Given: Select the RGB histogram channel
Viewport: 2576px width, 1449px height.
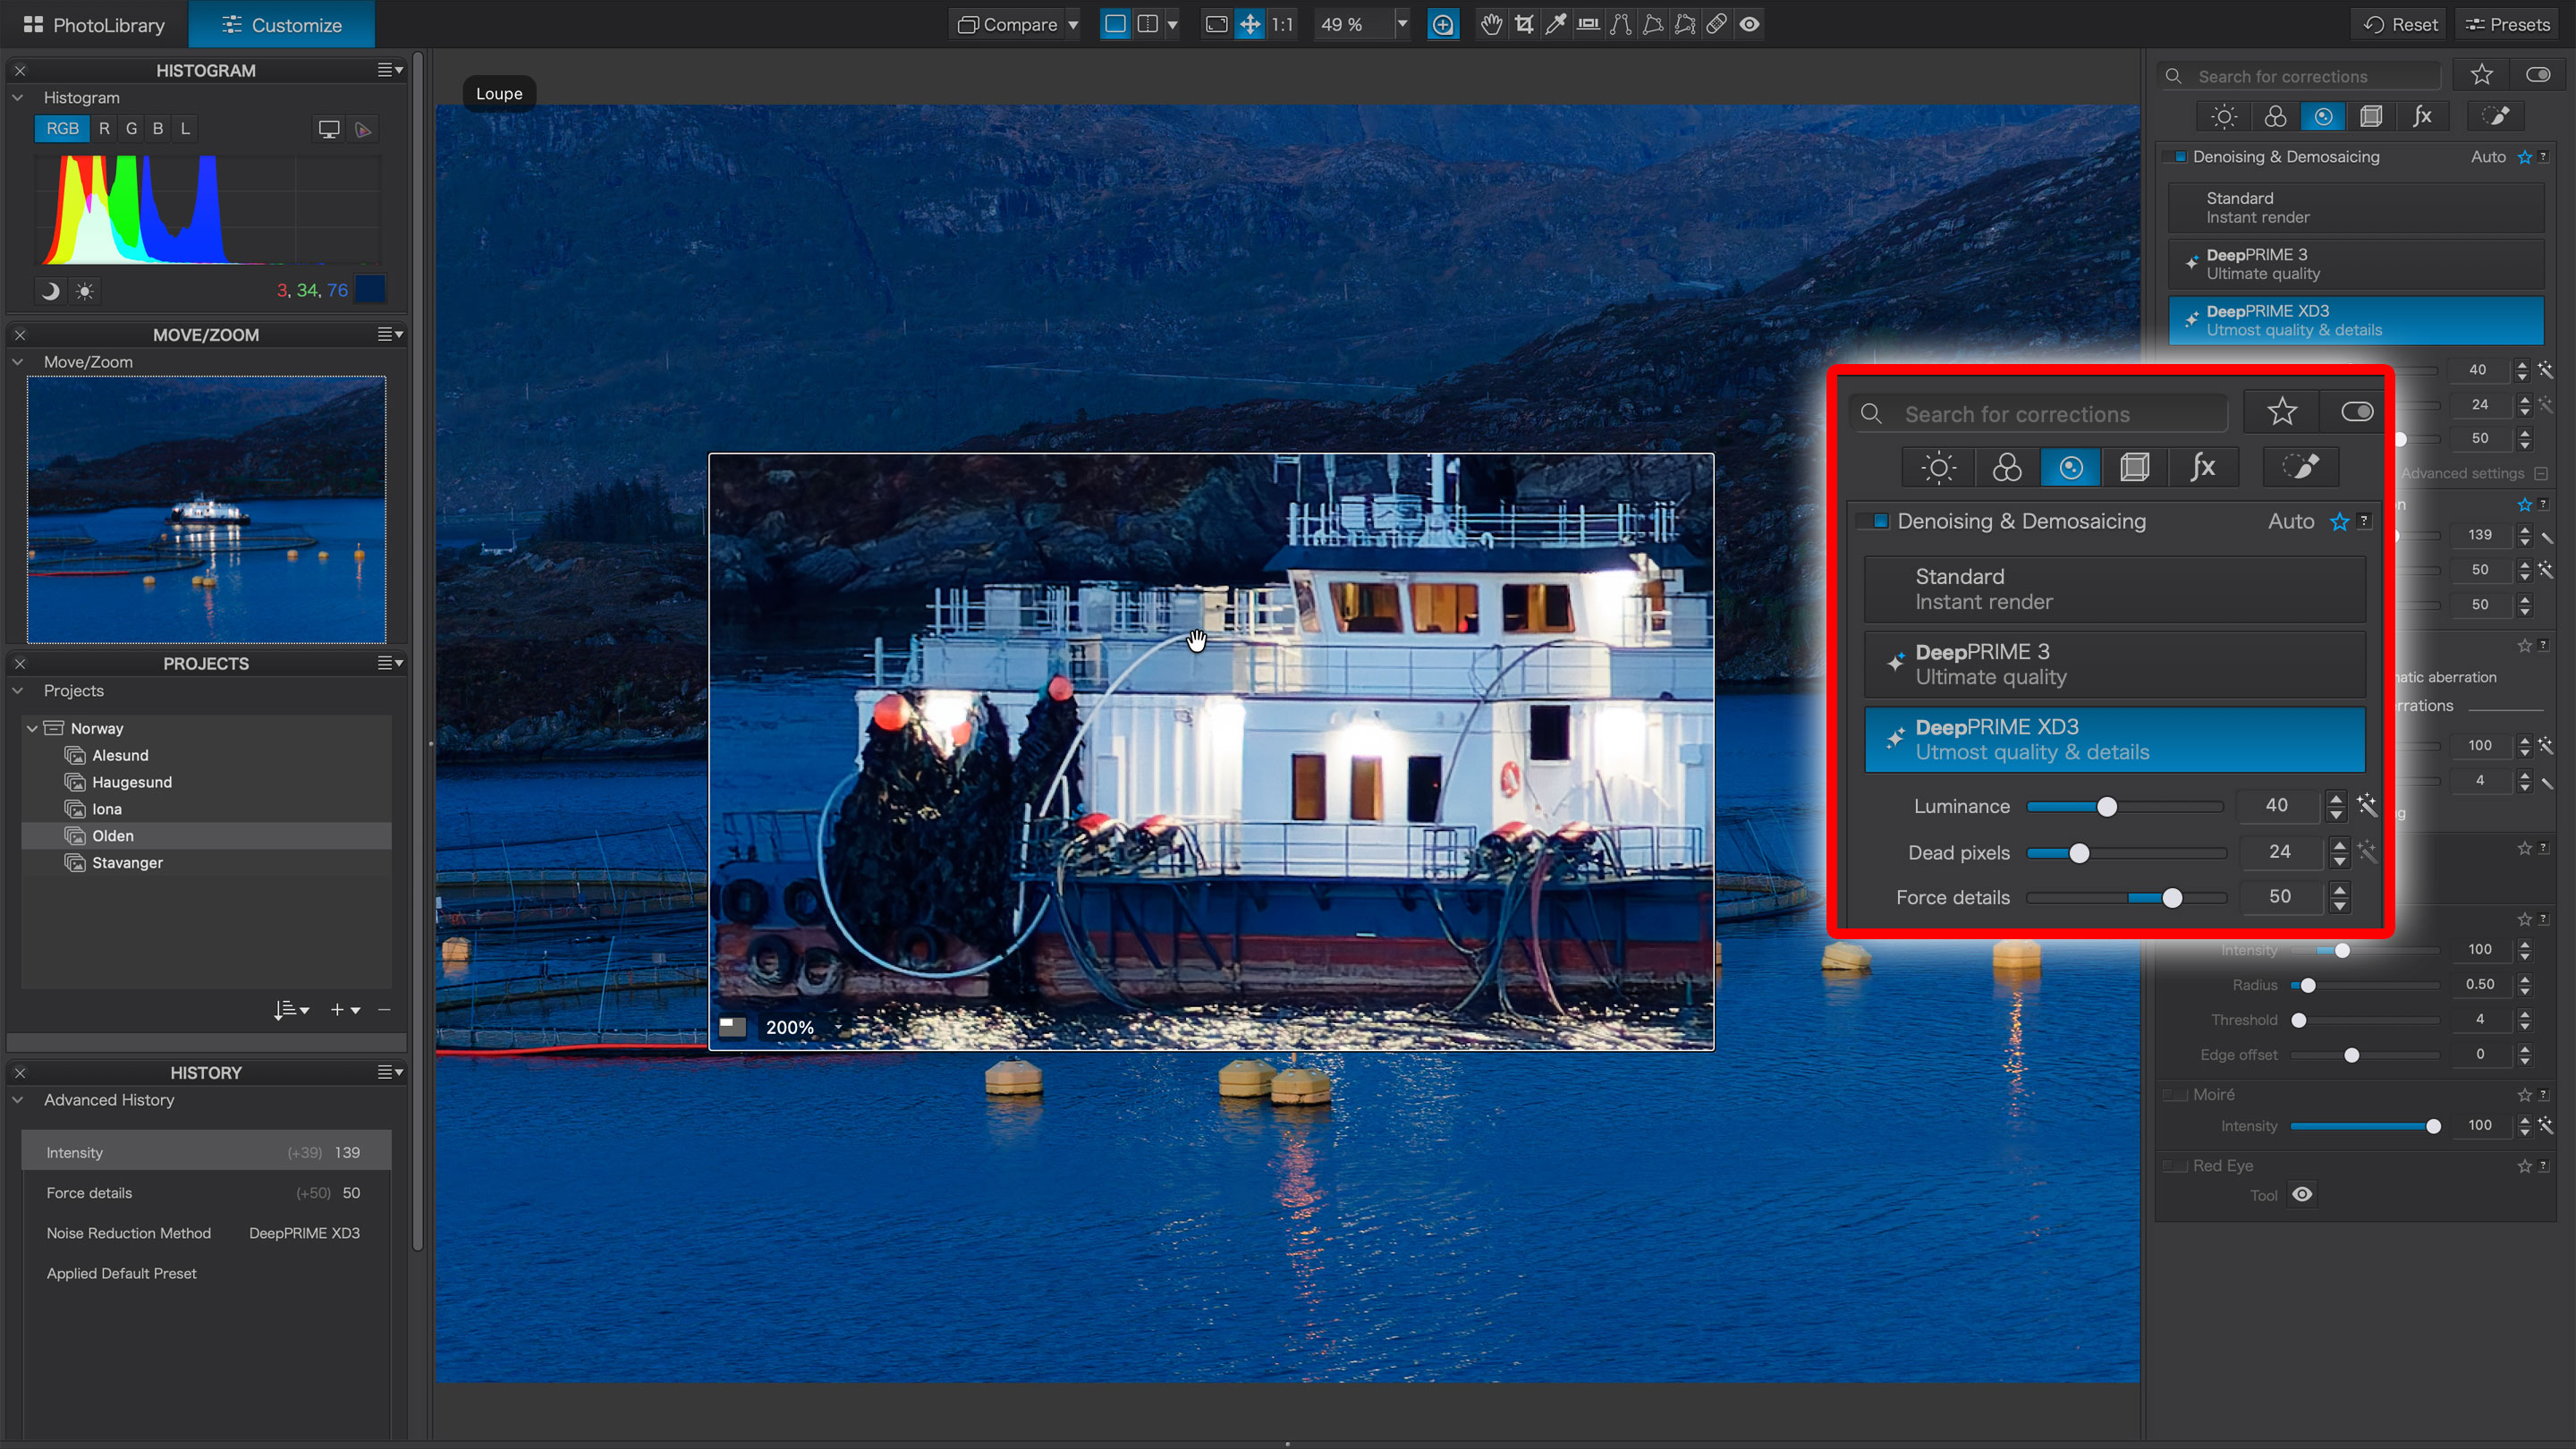Looking at the screenshot, I should click(62, 129).
